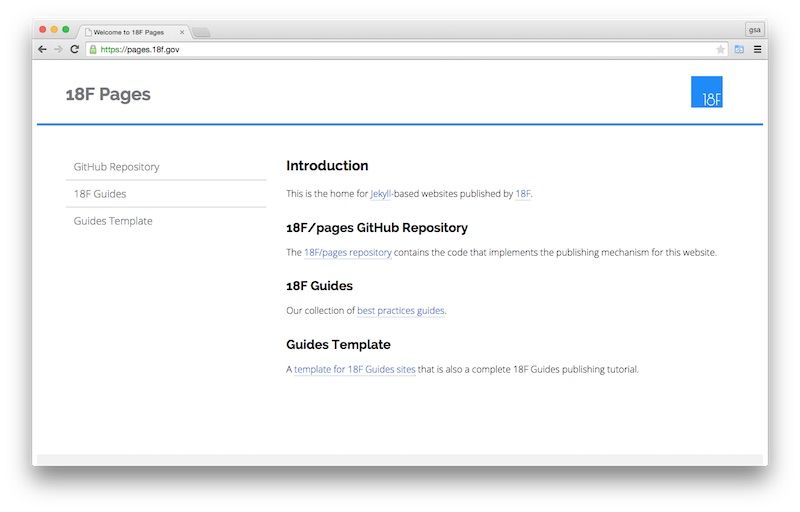
Task: Reload the page with the refresh icon
Action: click(x=74, y=49)
